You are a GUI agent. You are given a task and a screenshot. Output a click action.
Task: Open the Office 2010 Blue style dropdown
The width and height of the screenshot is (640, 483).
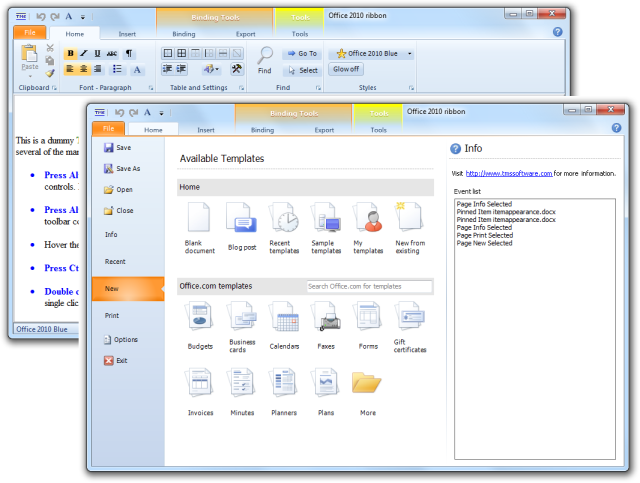409,53
